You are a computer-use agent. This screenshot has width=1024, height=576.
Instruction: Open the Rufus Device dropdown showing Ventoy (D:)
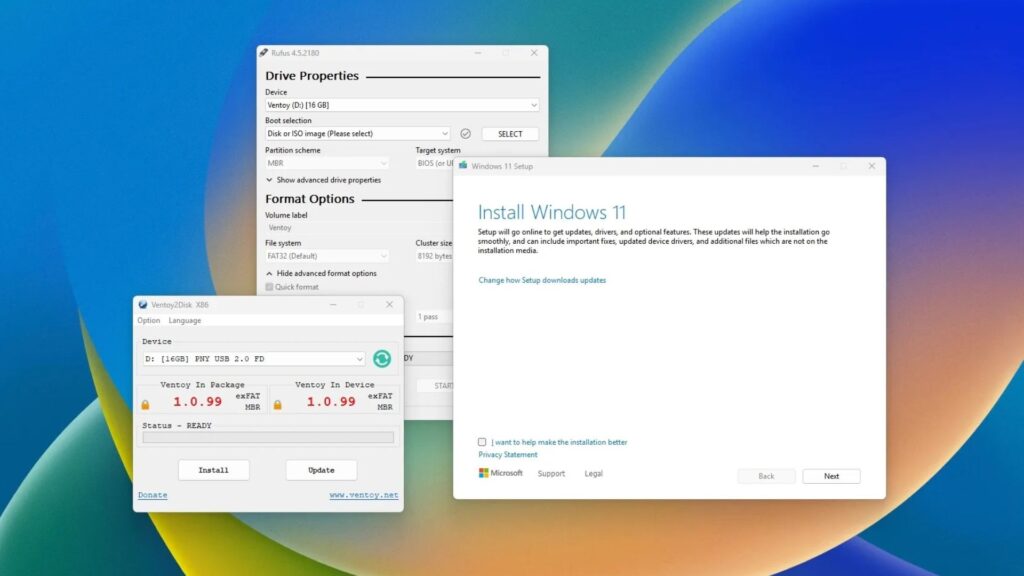tap(402, 105)
